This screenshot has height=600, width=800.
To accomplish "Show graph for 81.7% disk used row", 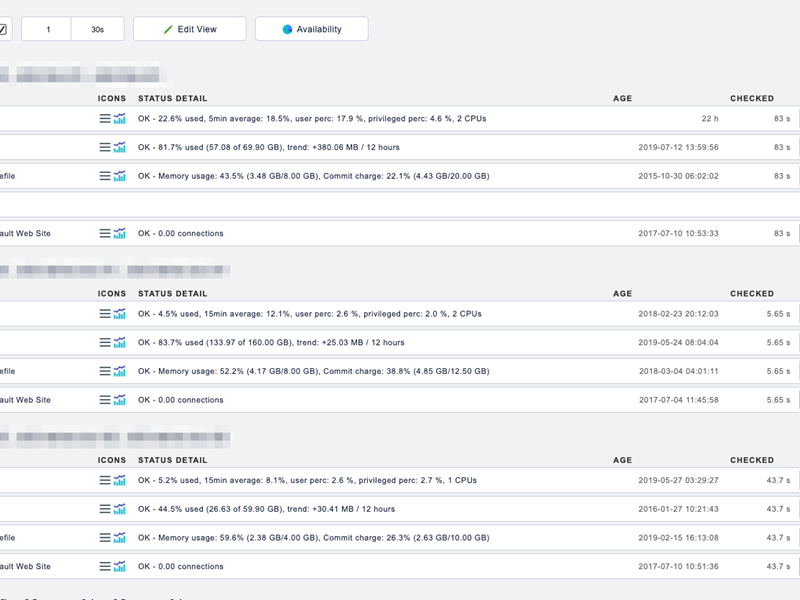I will tap(120, 147).
